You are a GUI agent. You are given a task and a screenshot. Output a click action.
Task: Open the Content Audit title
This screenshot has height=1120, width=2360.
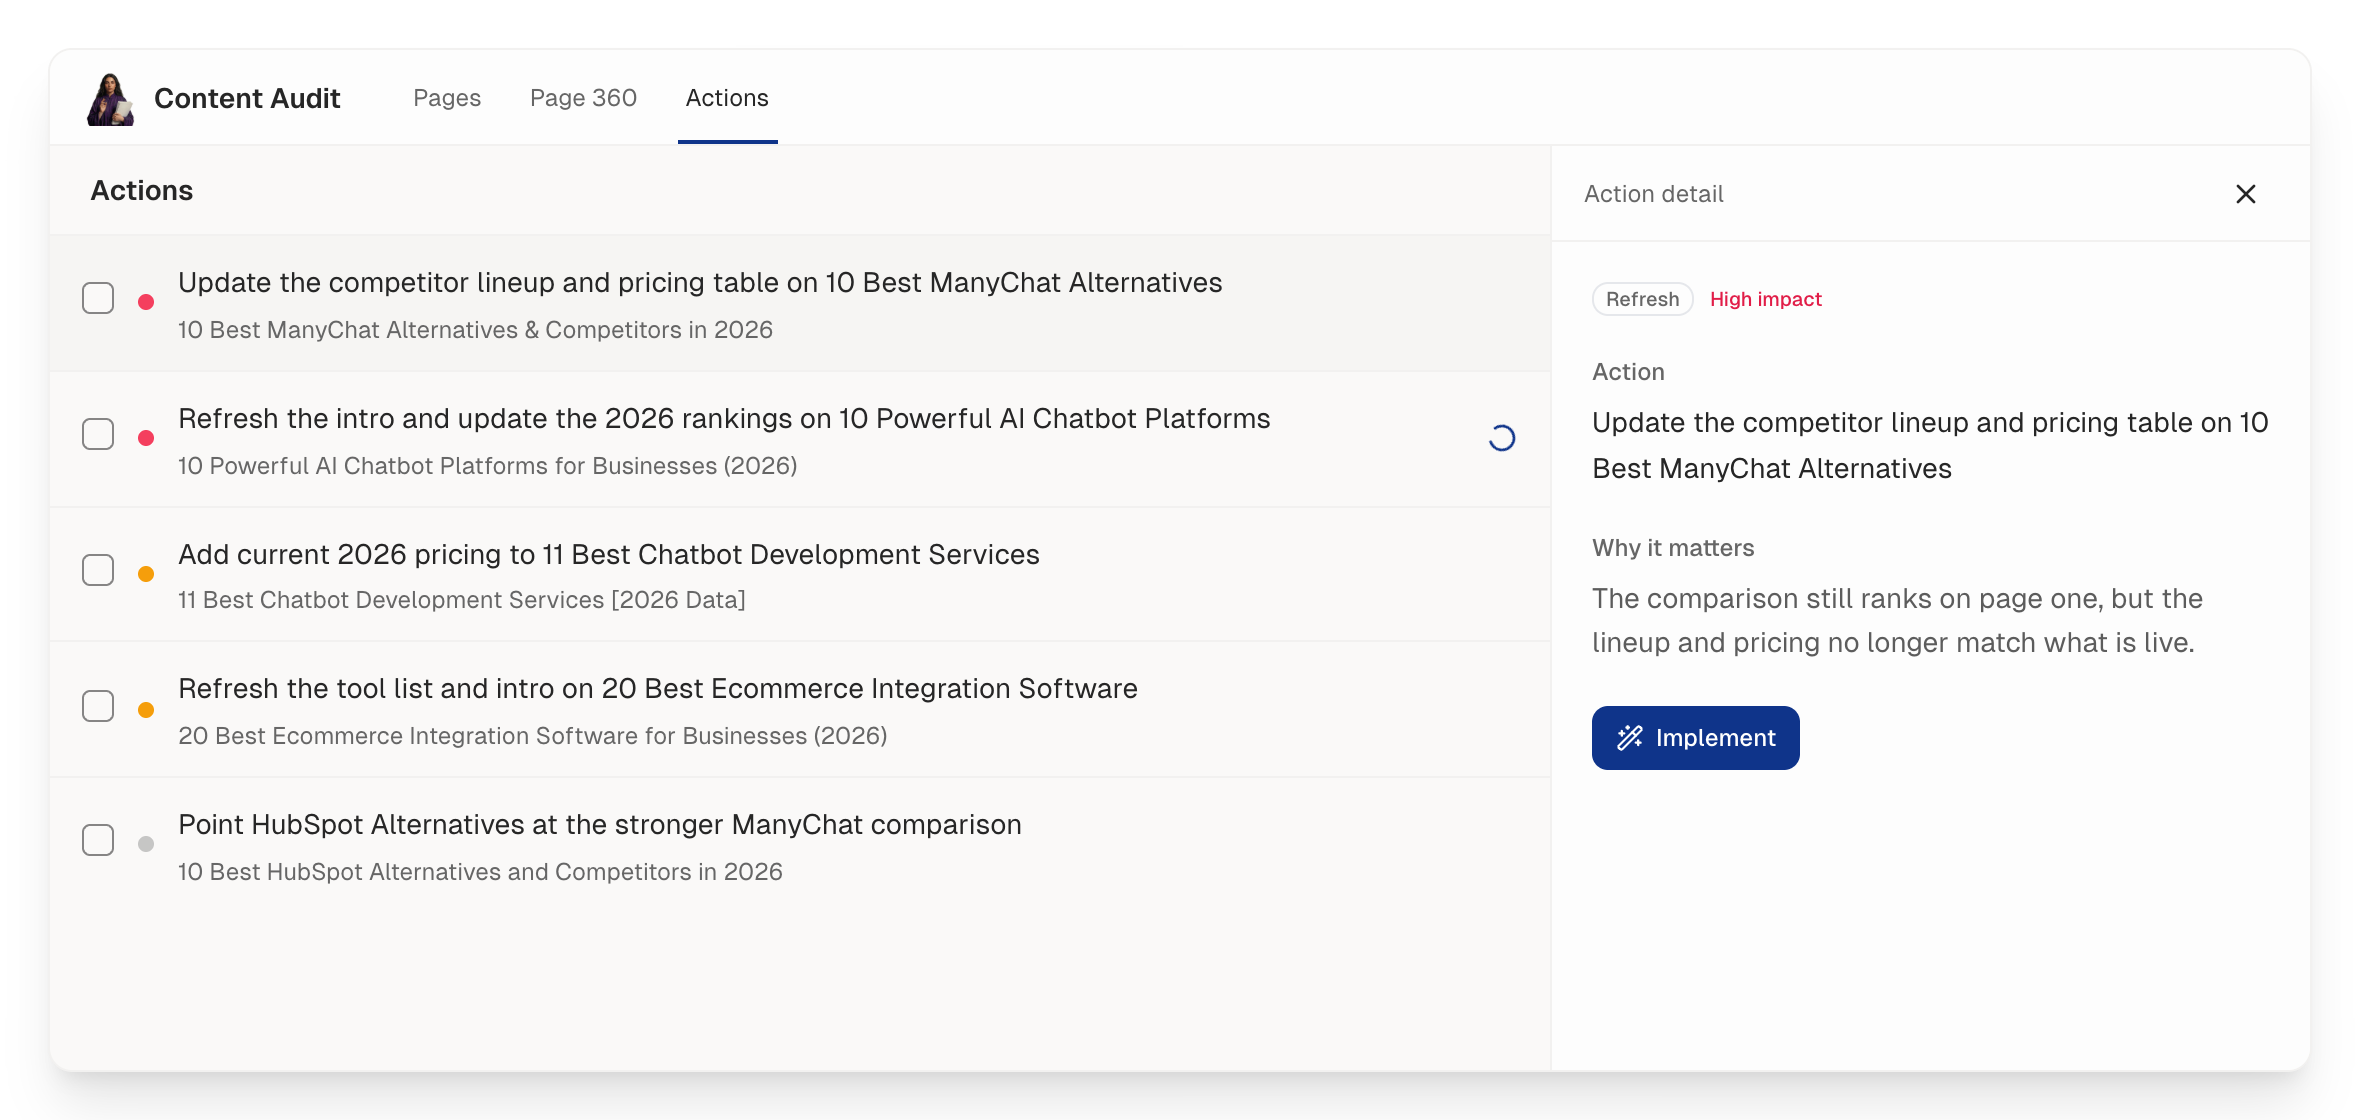coord(247,98)
